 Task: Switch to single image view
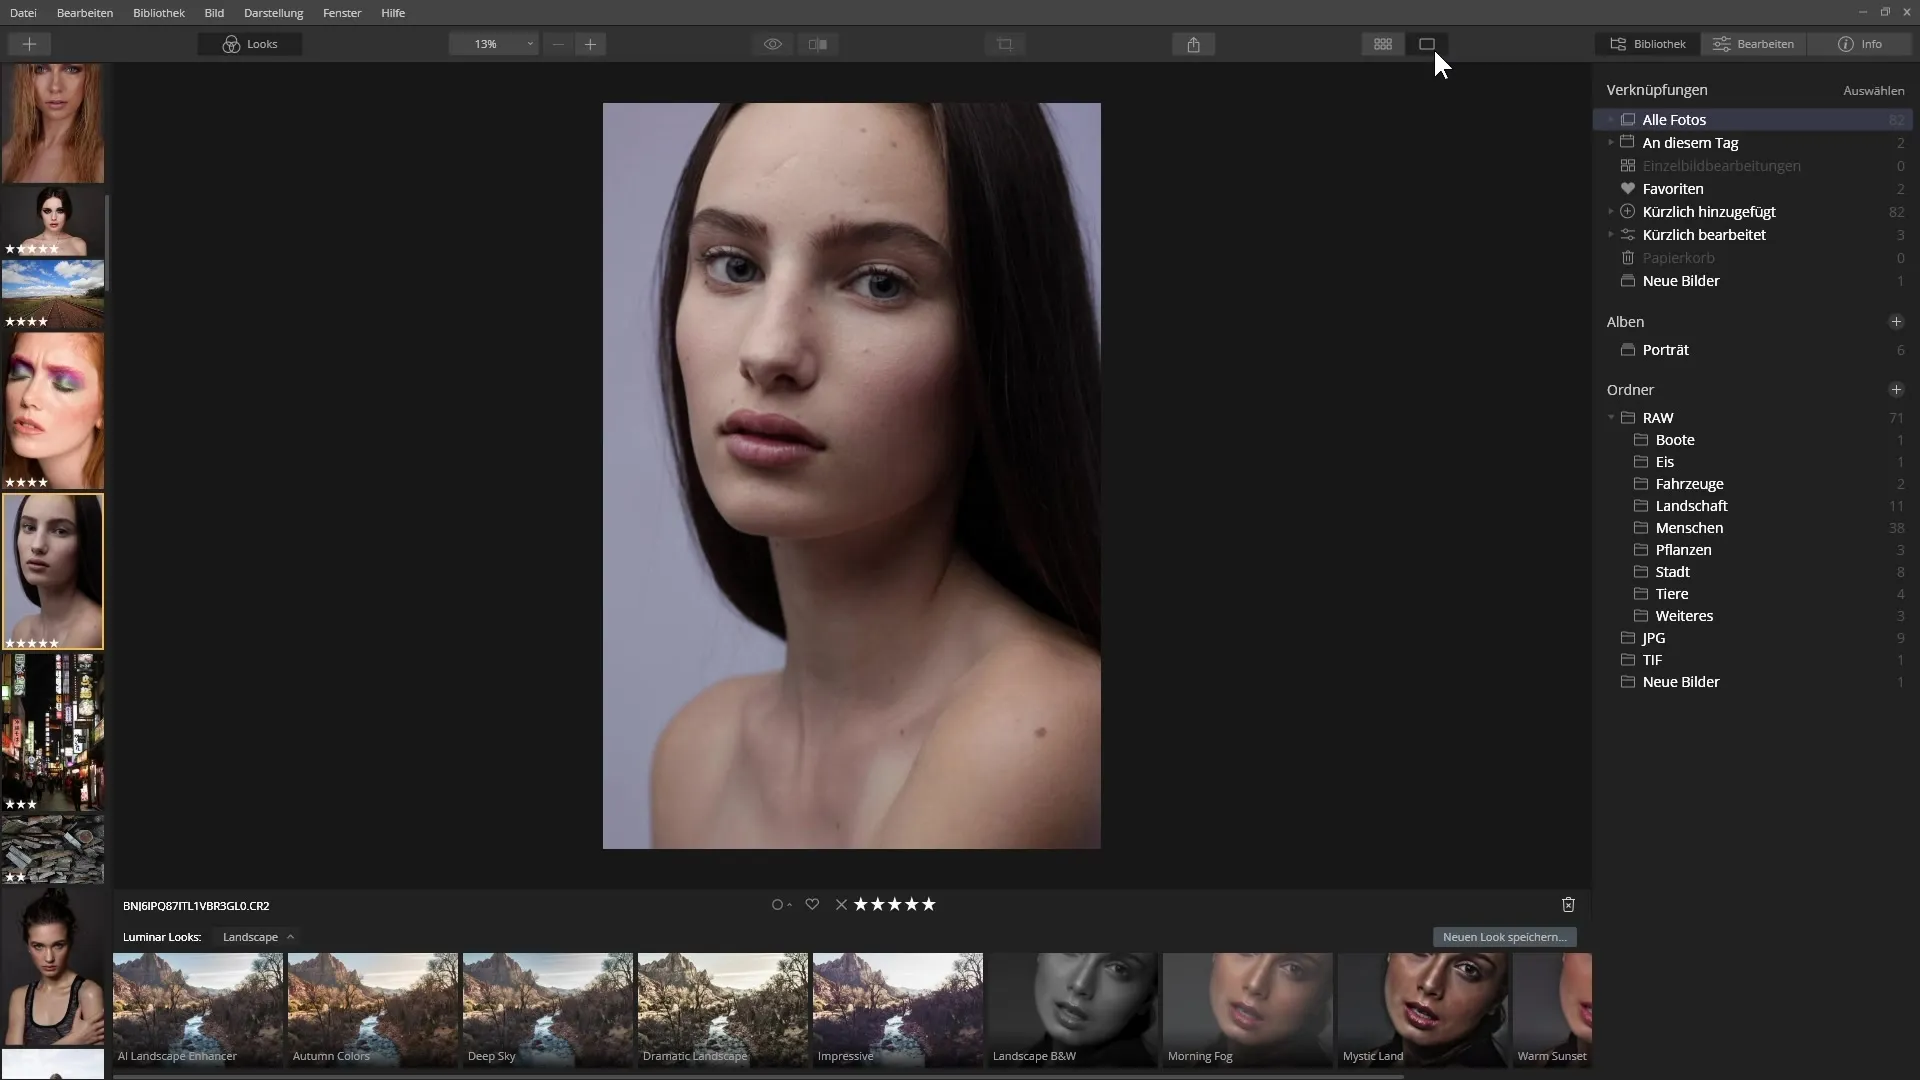(x=1427, y=44)
